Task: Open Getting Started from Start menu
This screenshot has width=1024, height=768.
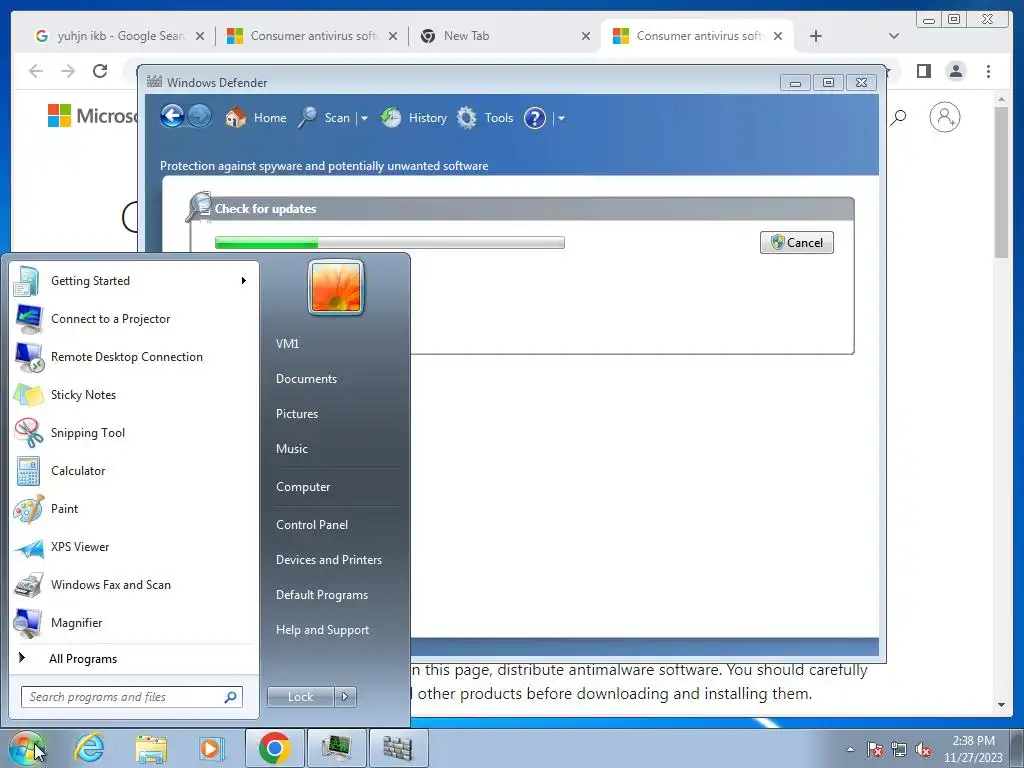Action: coord(134,281)
